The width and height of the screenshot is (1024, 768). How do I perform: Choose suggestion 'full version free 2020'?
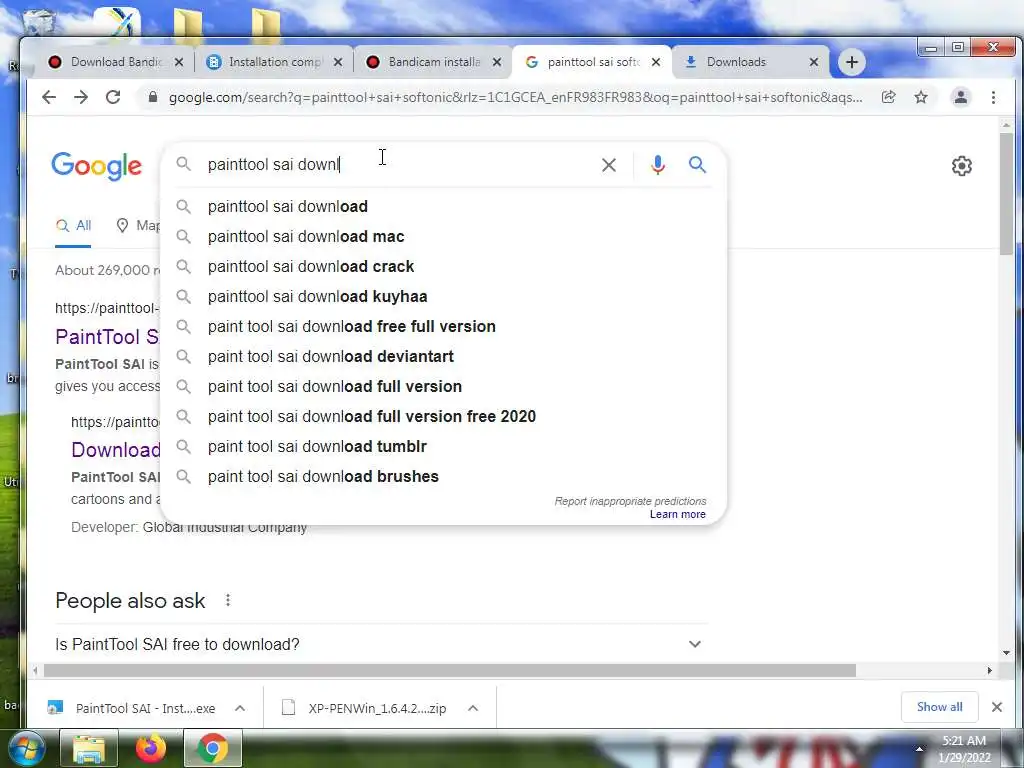(x=443, y=417)
